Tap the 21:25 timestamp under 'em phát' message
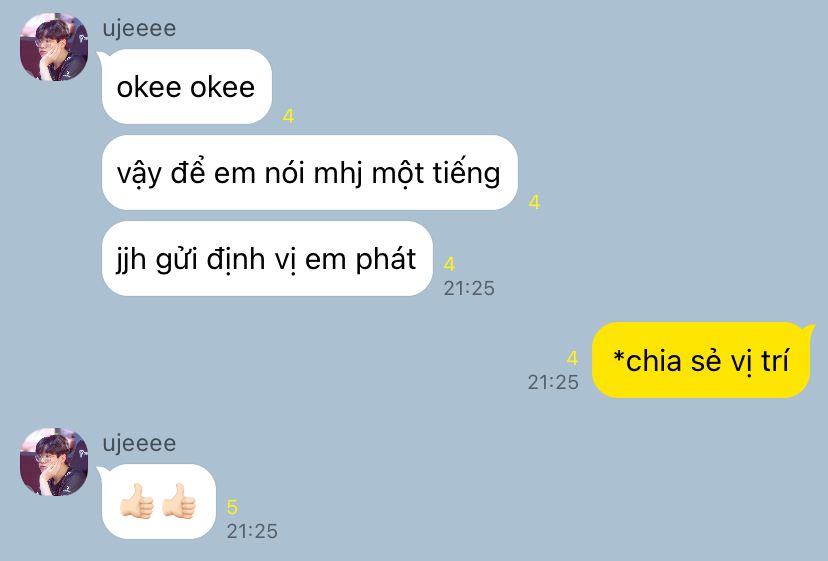This screenshot has height=561, width=828. [469, 288]
